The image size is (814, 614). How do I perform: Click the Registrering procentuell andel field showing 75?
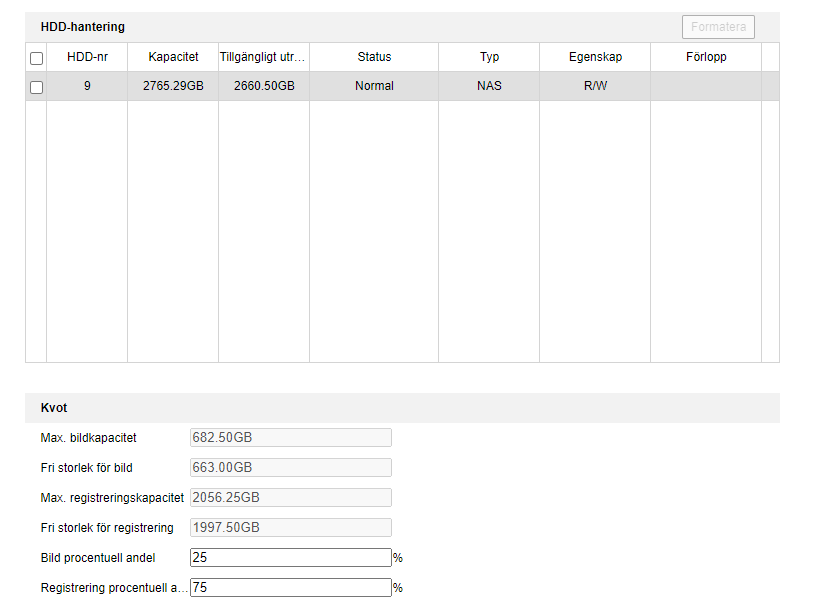point(290,588)
